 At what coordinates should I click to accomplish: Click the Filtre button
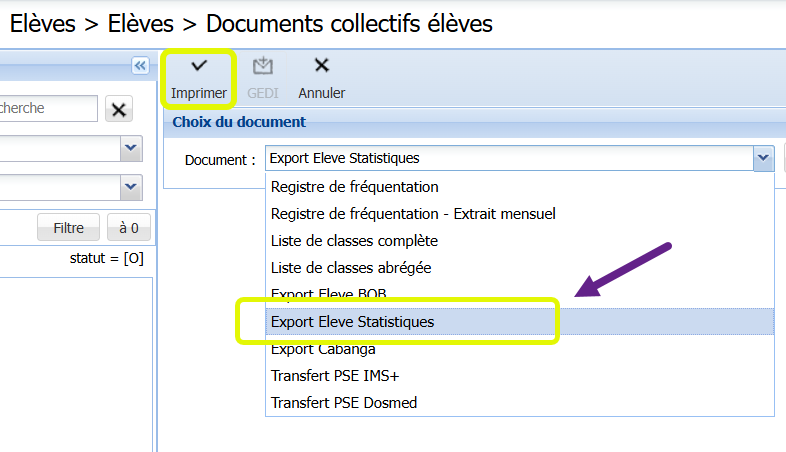click(x=69, y=228)
